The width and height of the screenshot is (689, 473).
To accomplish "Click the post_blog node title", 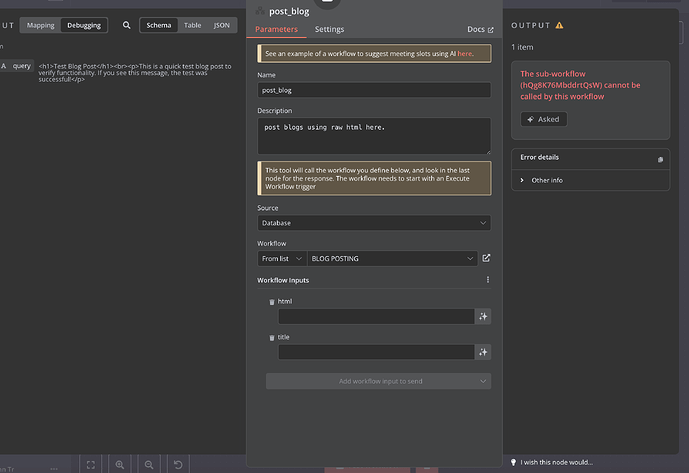I will tap(289, 11).
